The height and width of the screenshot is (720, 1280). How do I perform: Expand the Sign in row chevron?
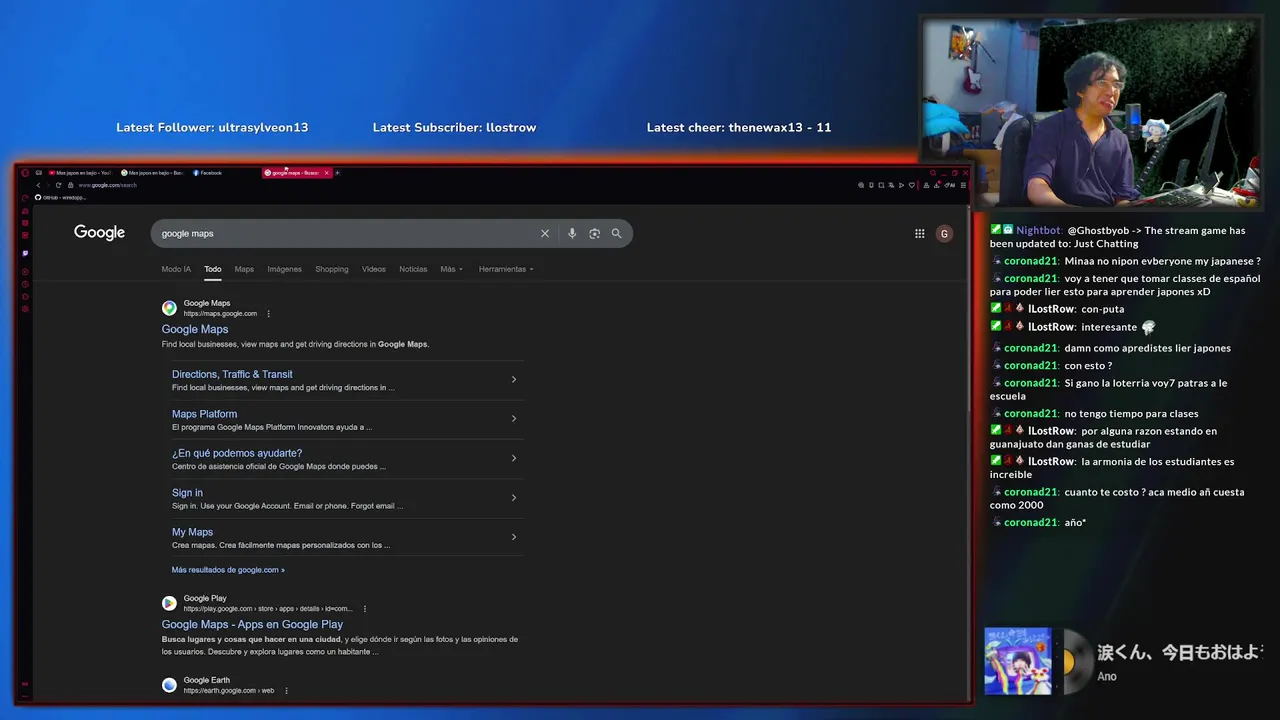(x=514, y=498)
